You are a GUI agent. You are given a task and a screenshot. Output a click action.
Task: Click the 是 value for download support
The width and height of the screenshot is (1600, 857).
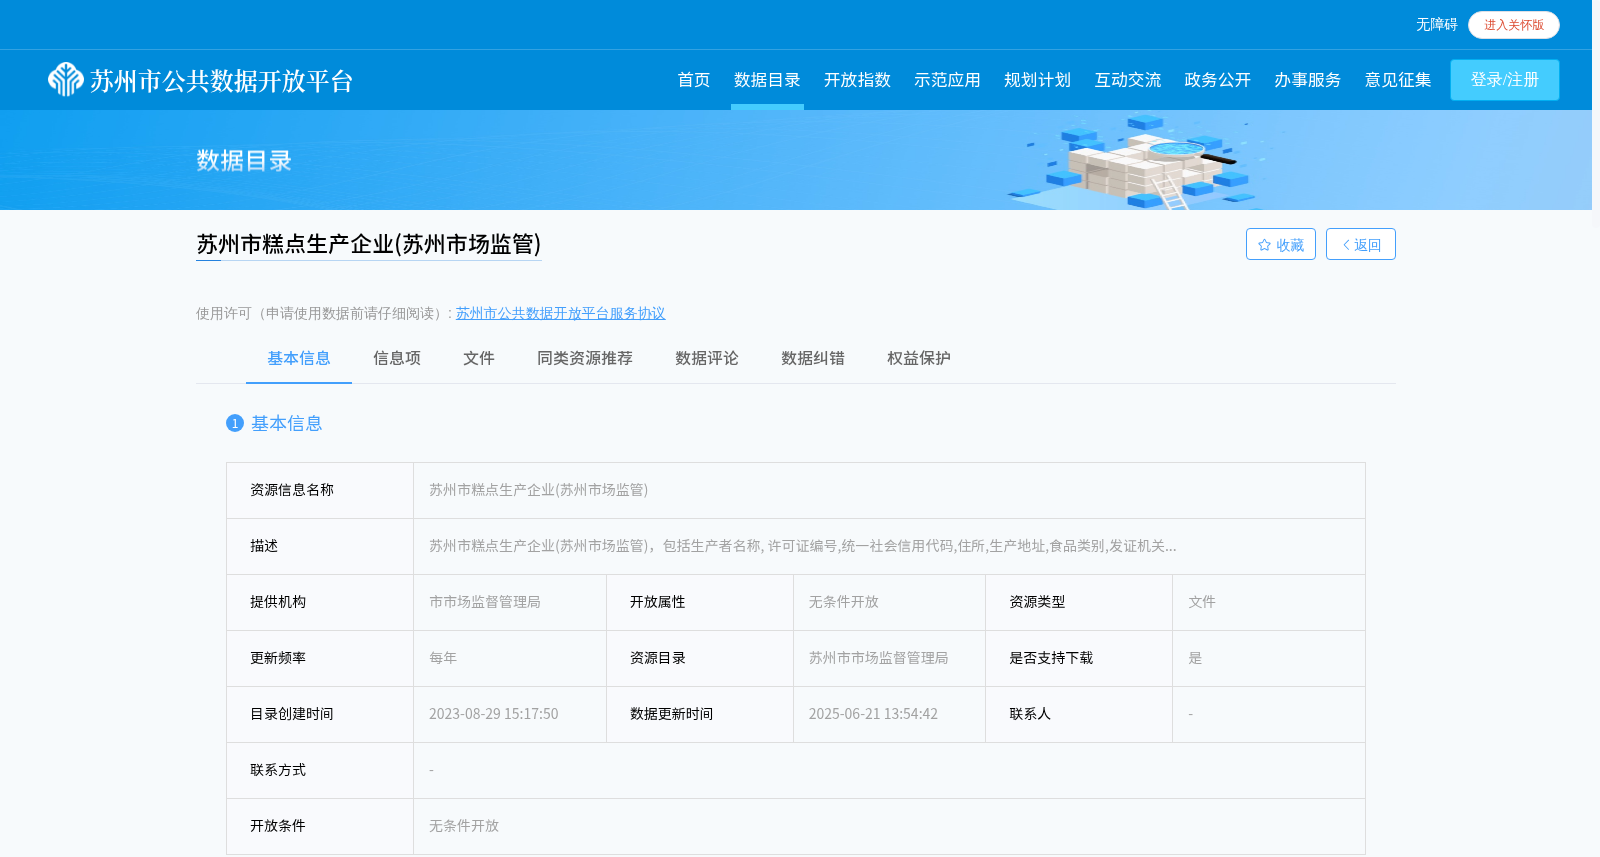pyautogui.click(x=1195, y=658)
